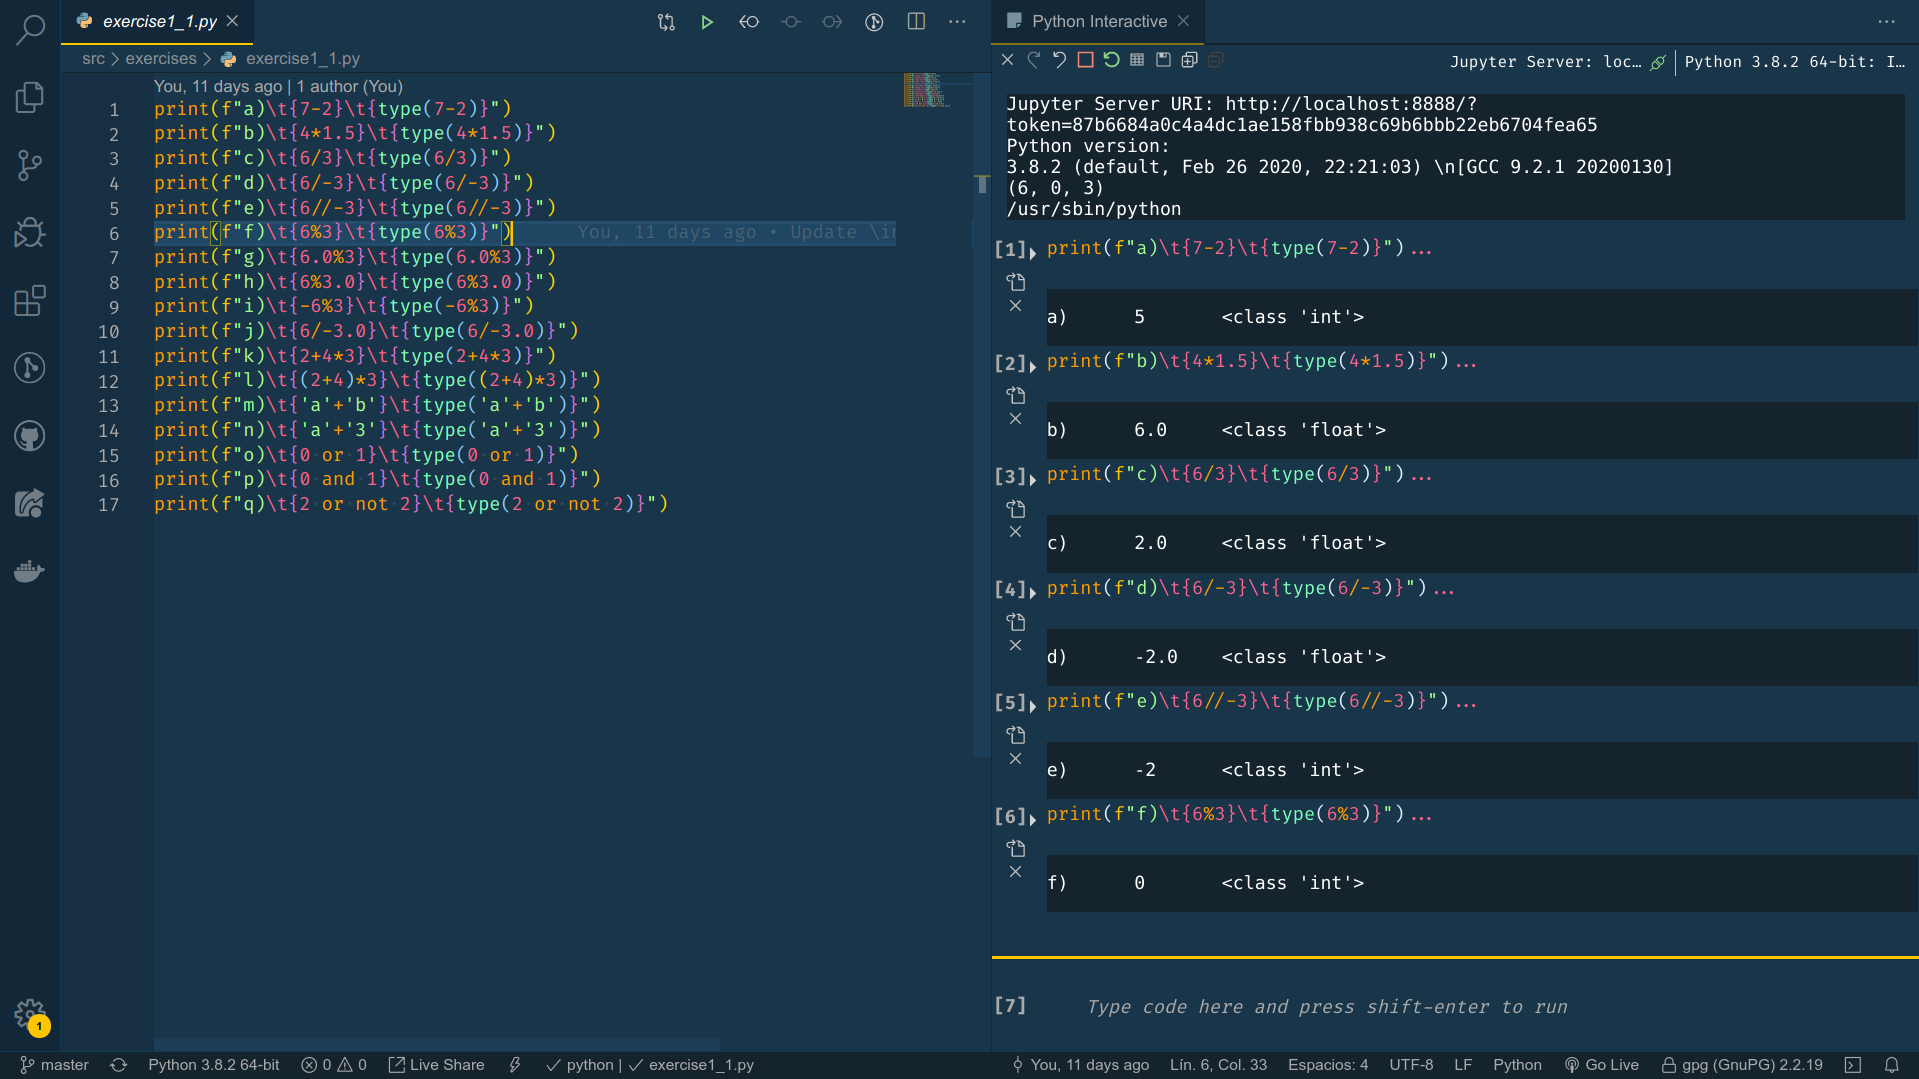The image size is (1919, 1079).
Task: Delete cell [6] with its X icon
Action: [1015, 872]
